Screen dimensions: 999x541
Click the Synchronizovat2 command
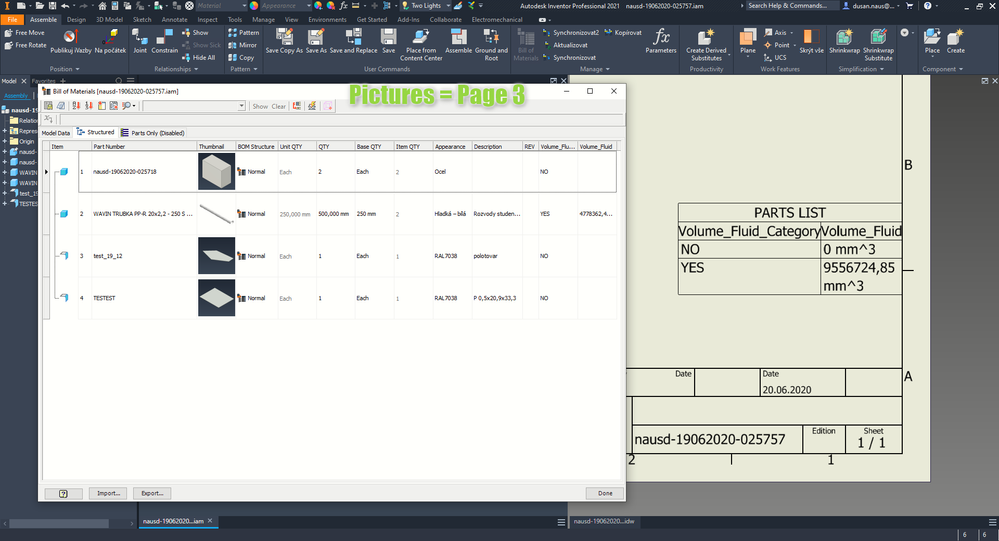(571, 32)
